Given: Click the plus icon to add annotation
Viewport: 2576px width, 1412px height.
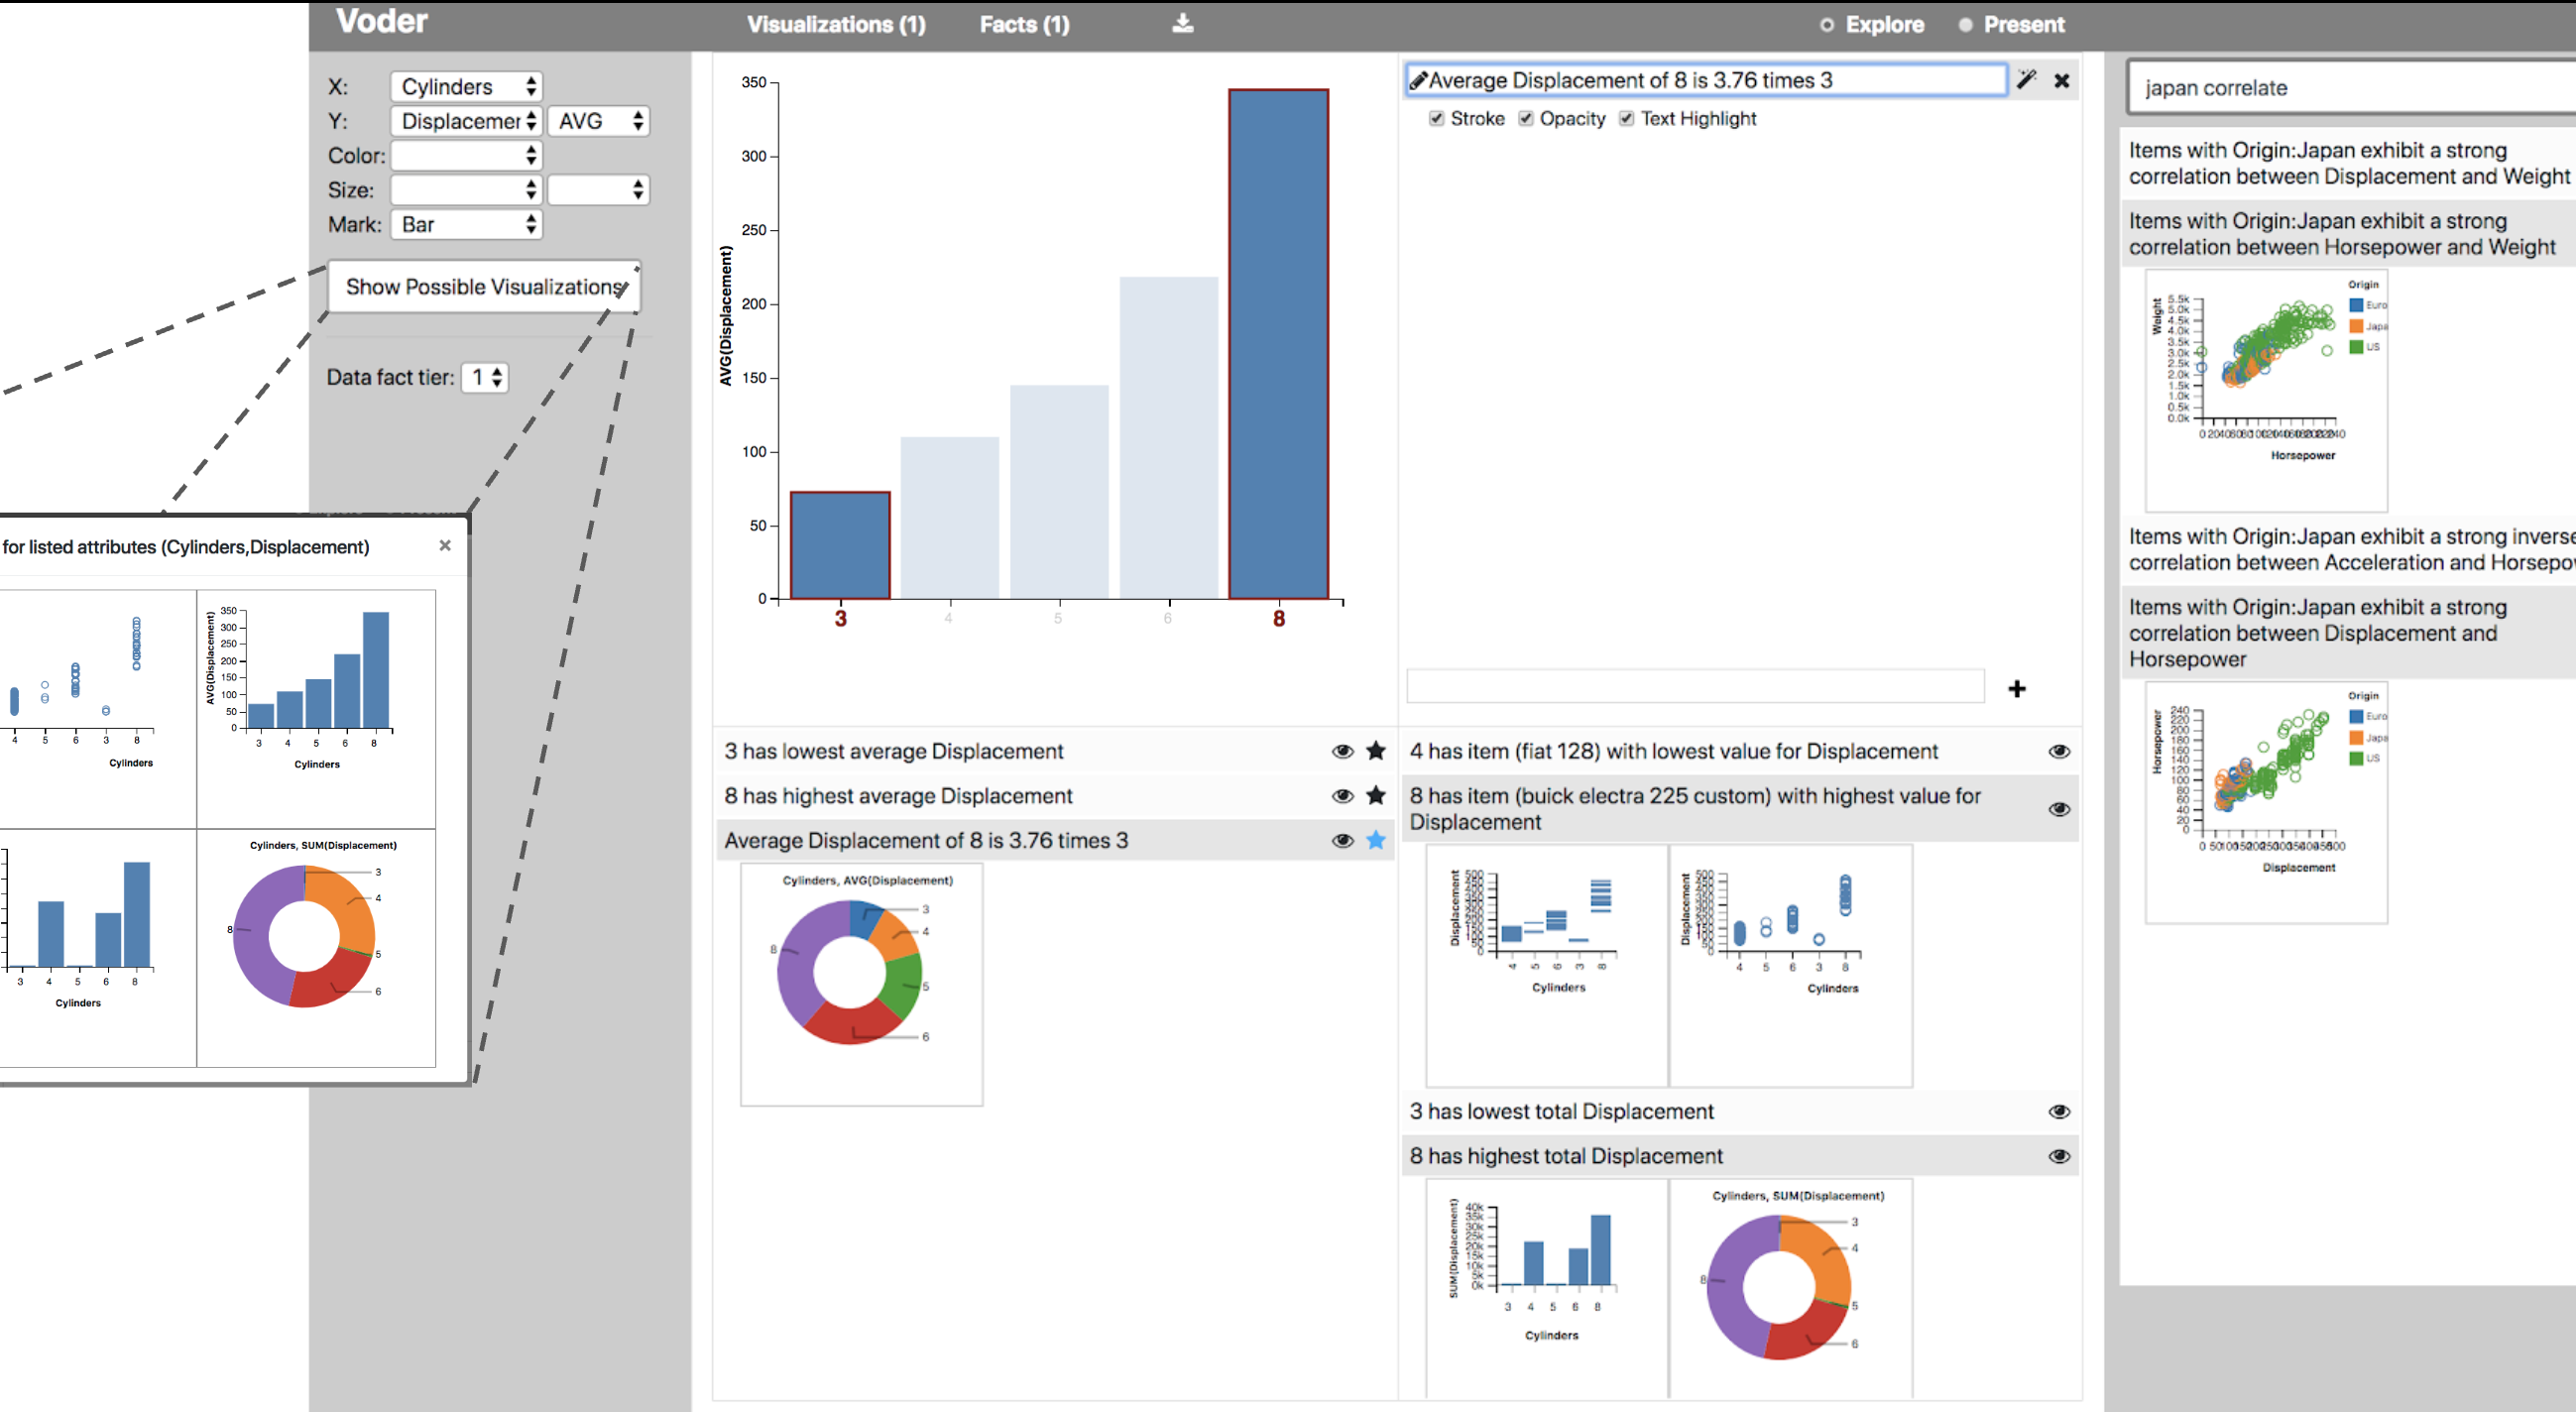Looking at the screenshot, I should [x=2017, y=688].
